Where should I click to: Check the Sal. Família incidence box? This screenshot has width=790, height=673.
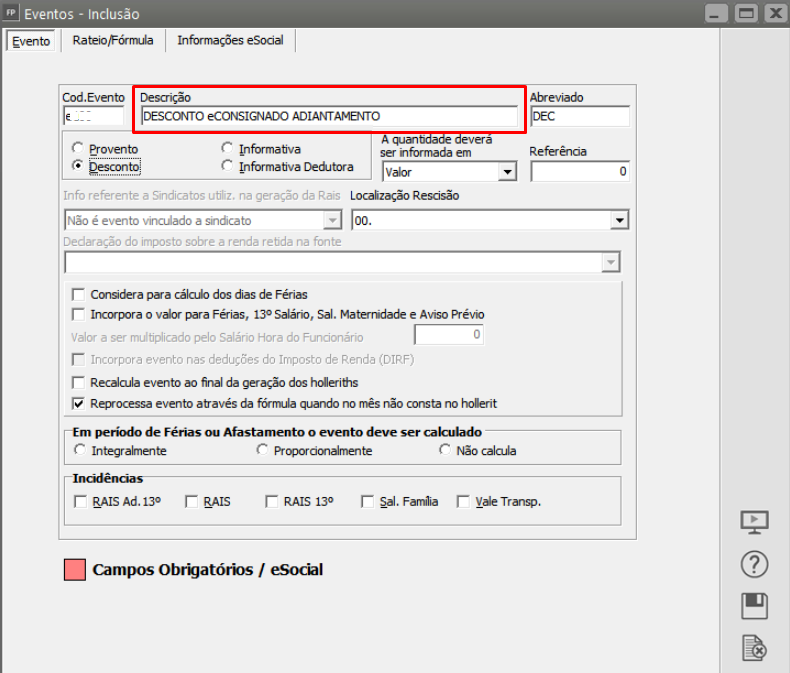pos(368,502)
